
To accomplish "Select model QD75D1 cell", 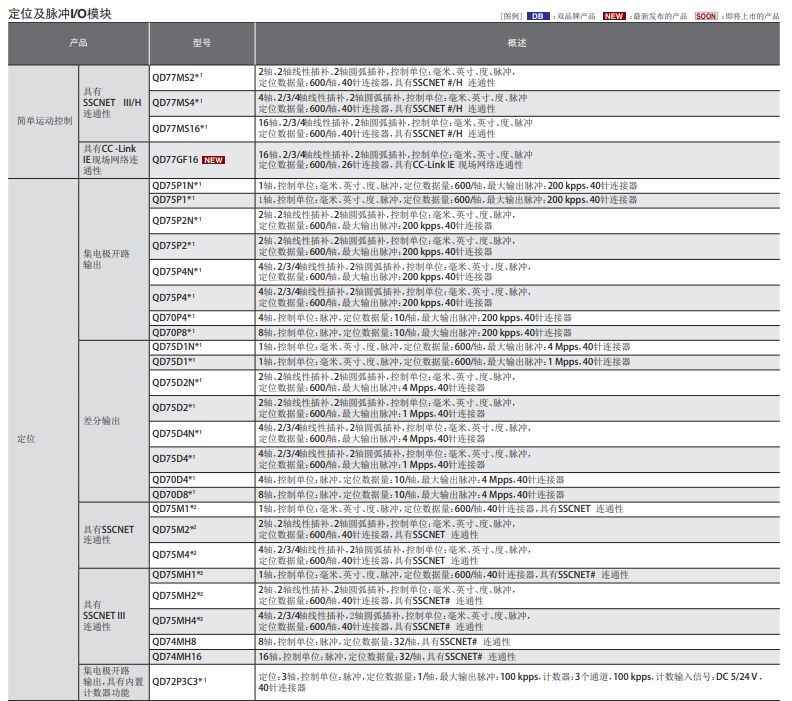I will pos(202,362).
